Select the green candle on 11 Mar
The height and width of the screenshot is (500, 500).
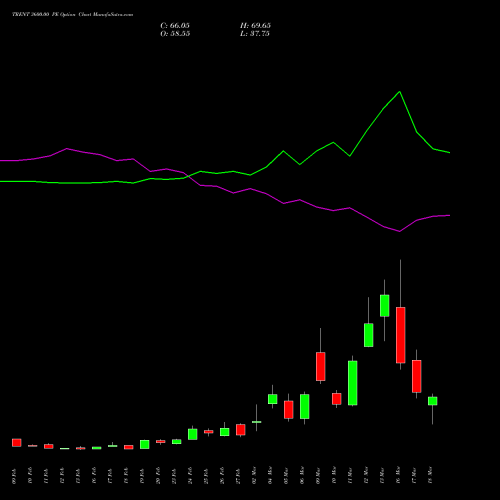353,383
